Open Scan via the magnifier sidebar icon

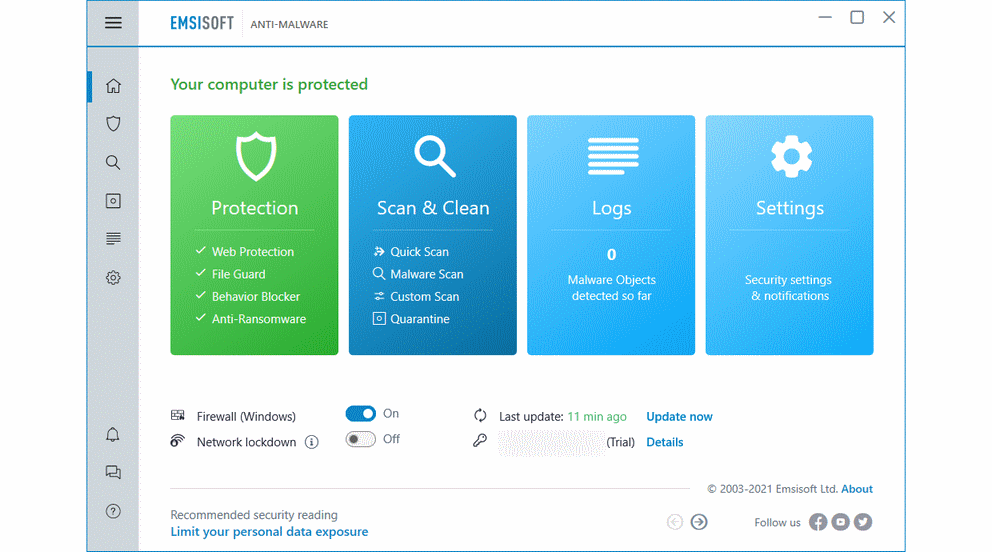pyautogui.click(x=113, y=163)
